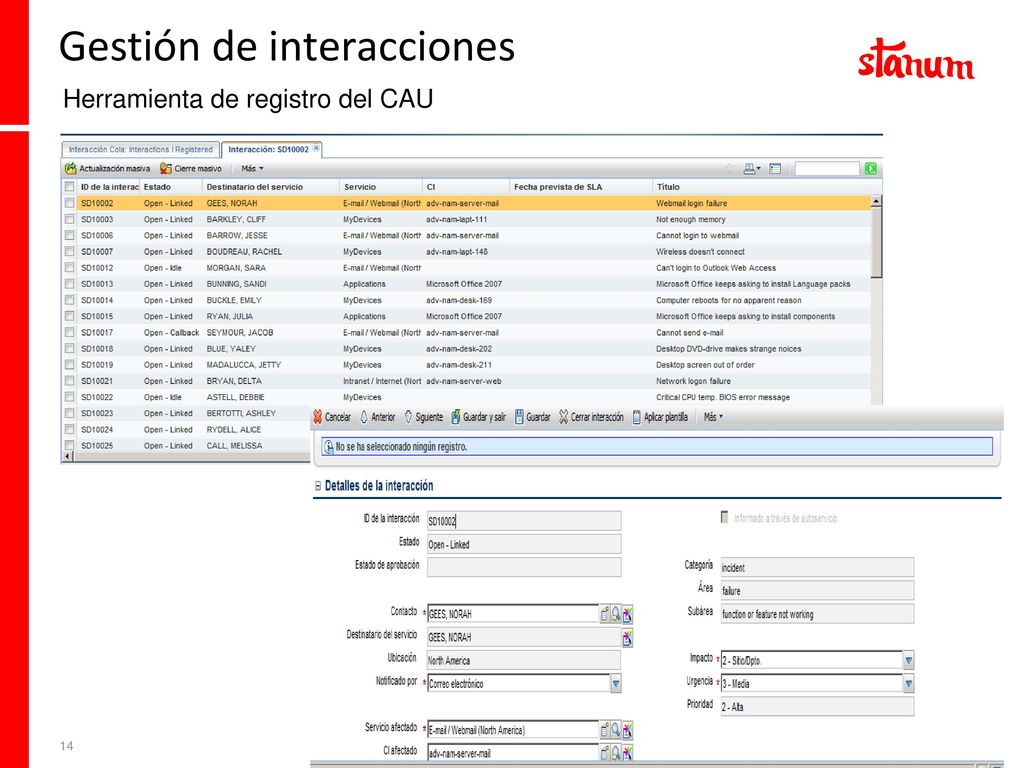Close the Interacción: SD10002 tab
The width and height of the screenshot is (1024, 768).
point(316,148)
